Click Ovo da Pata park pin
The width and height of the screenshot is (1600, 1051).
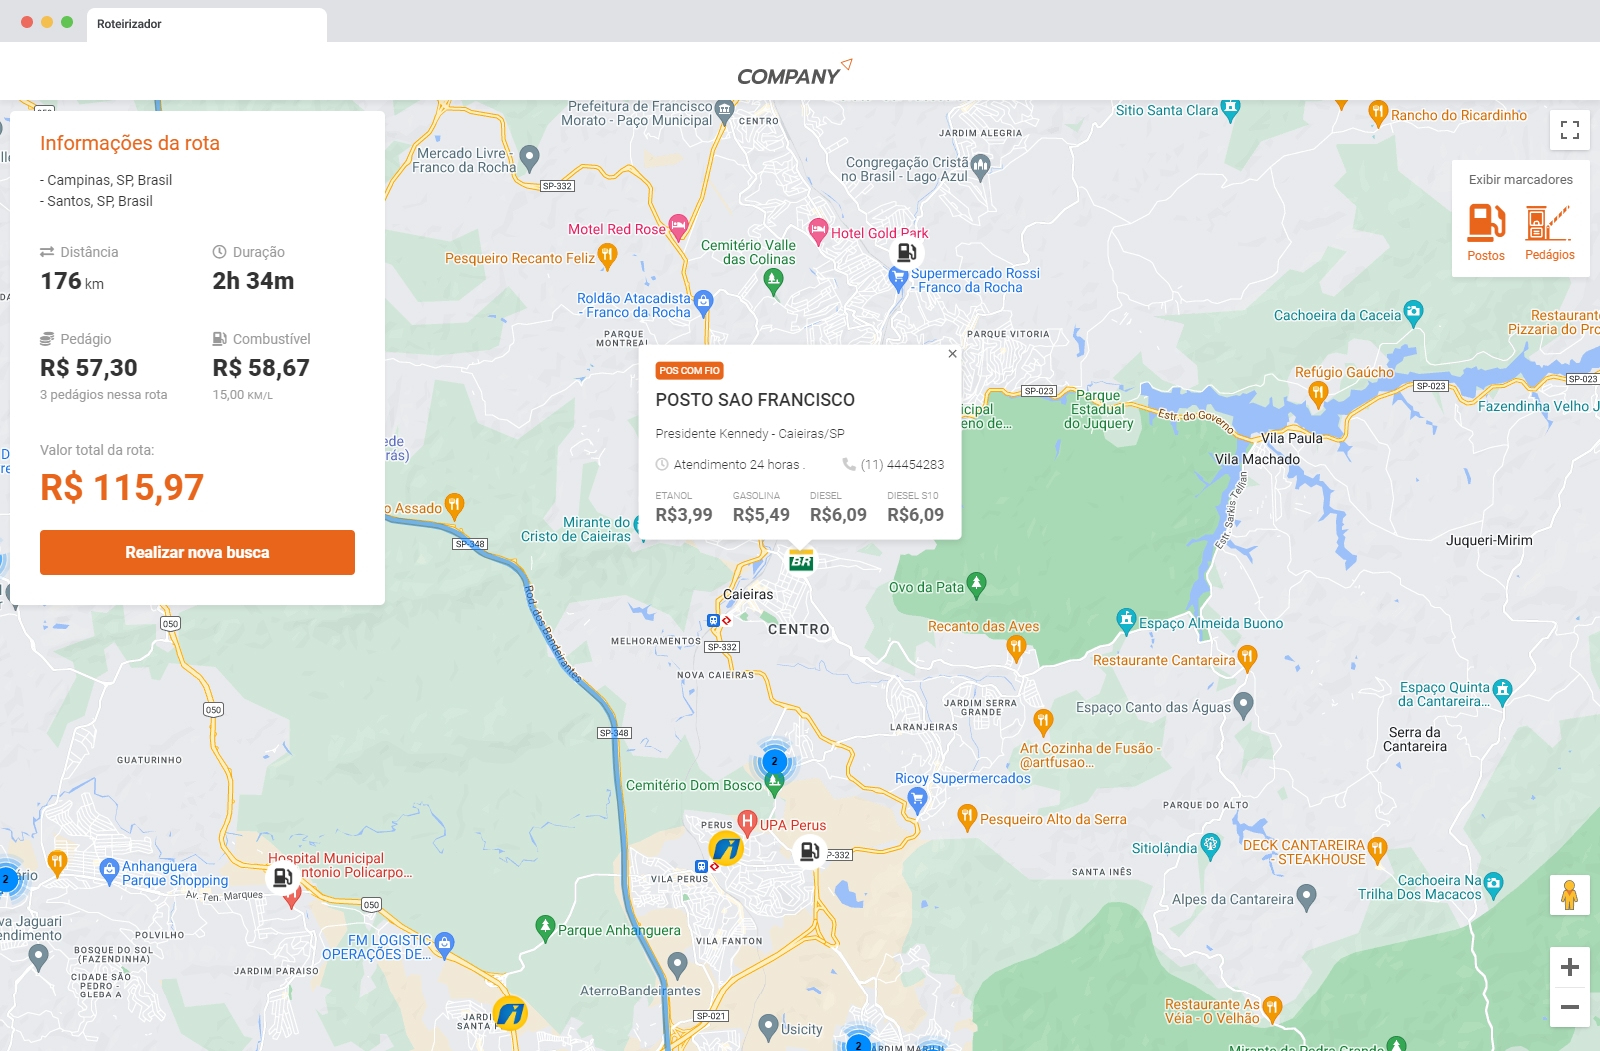(977, 584)
